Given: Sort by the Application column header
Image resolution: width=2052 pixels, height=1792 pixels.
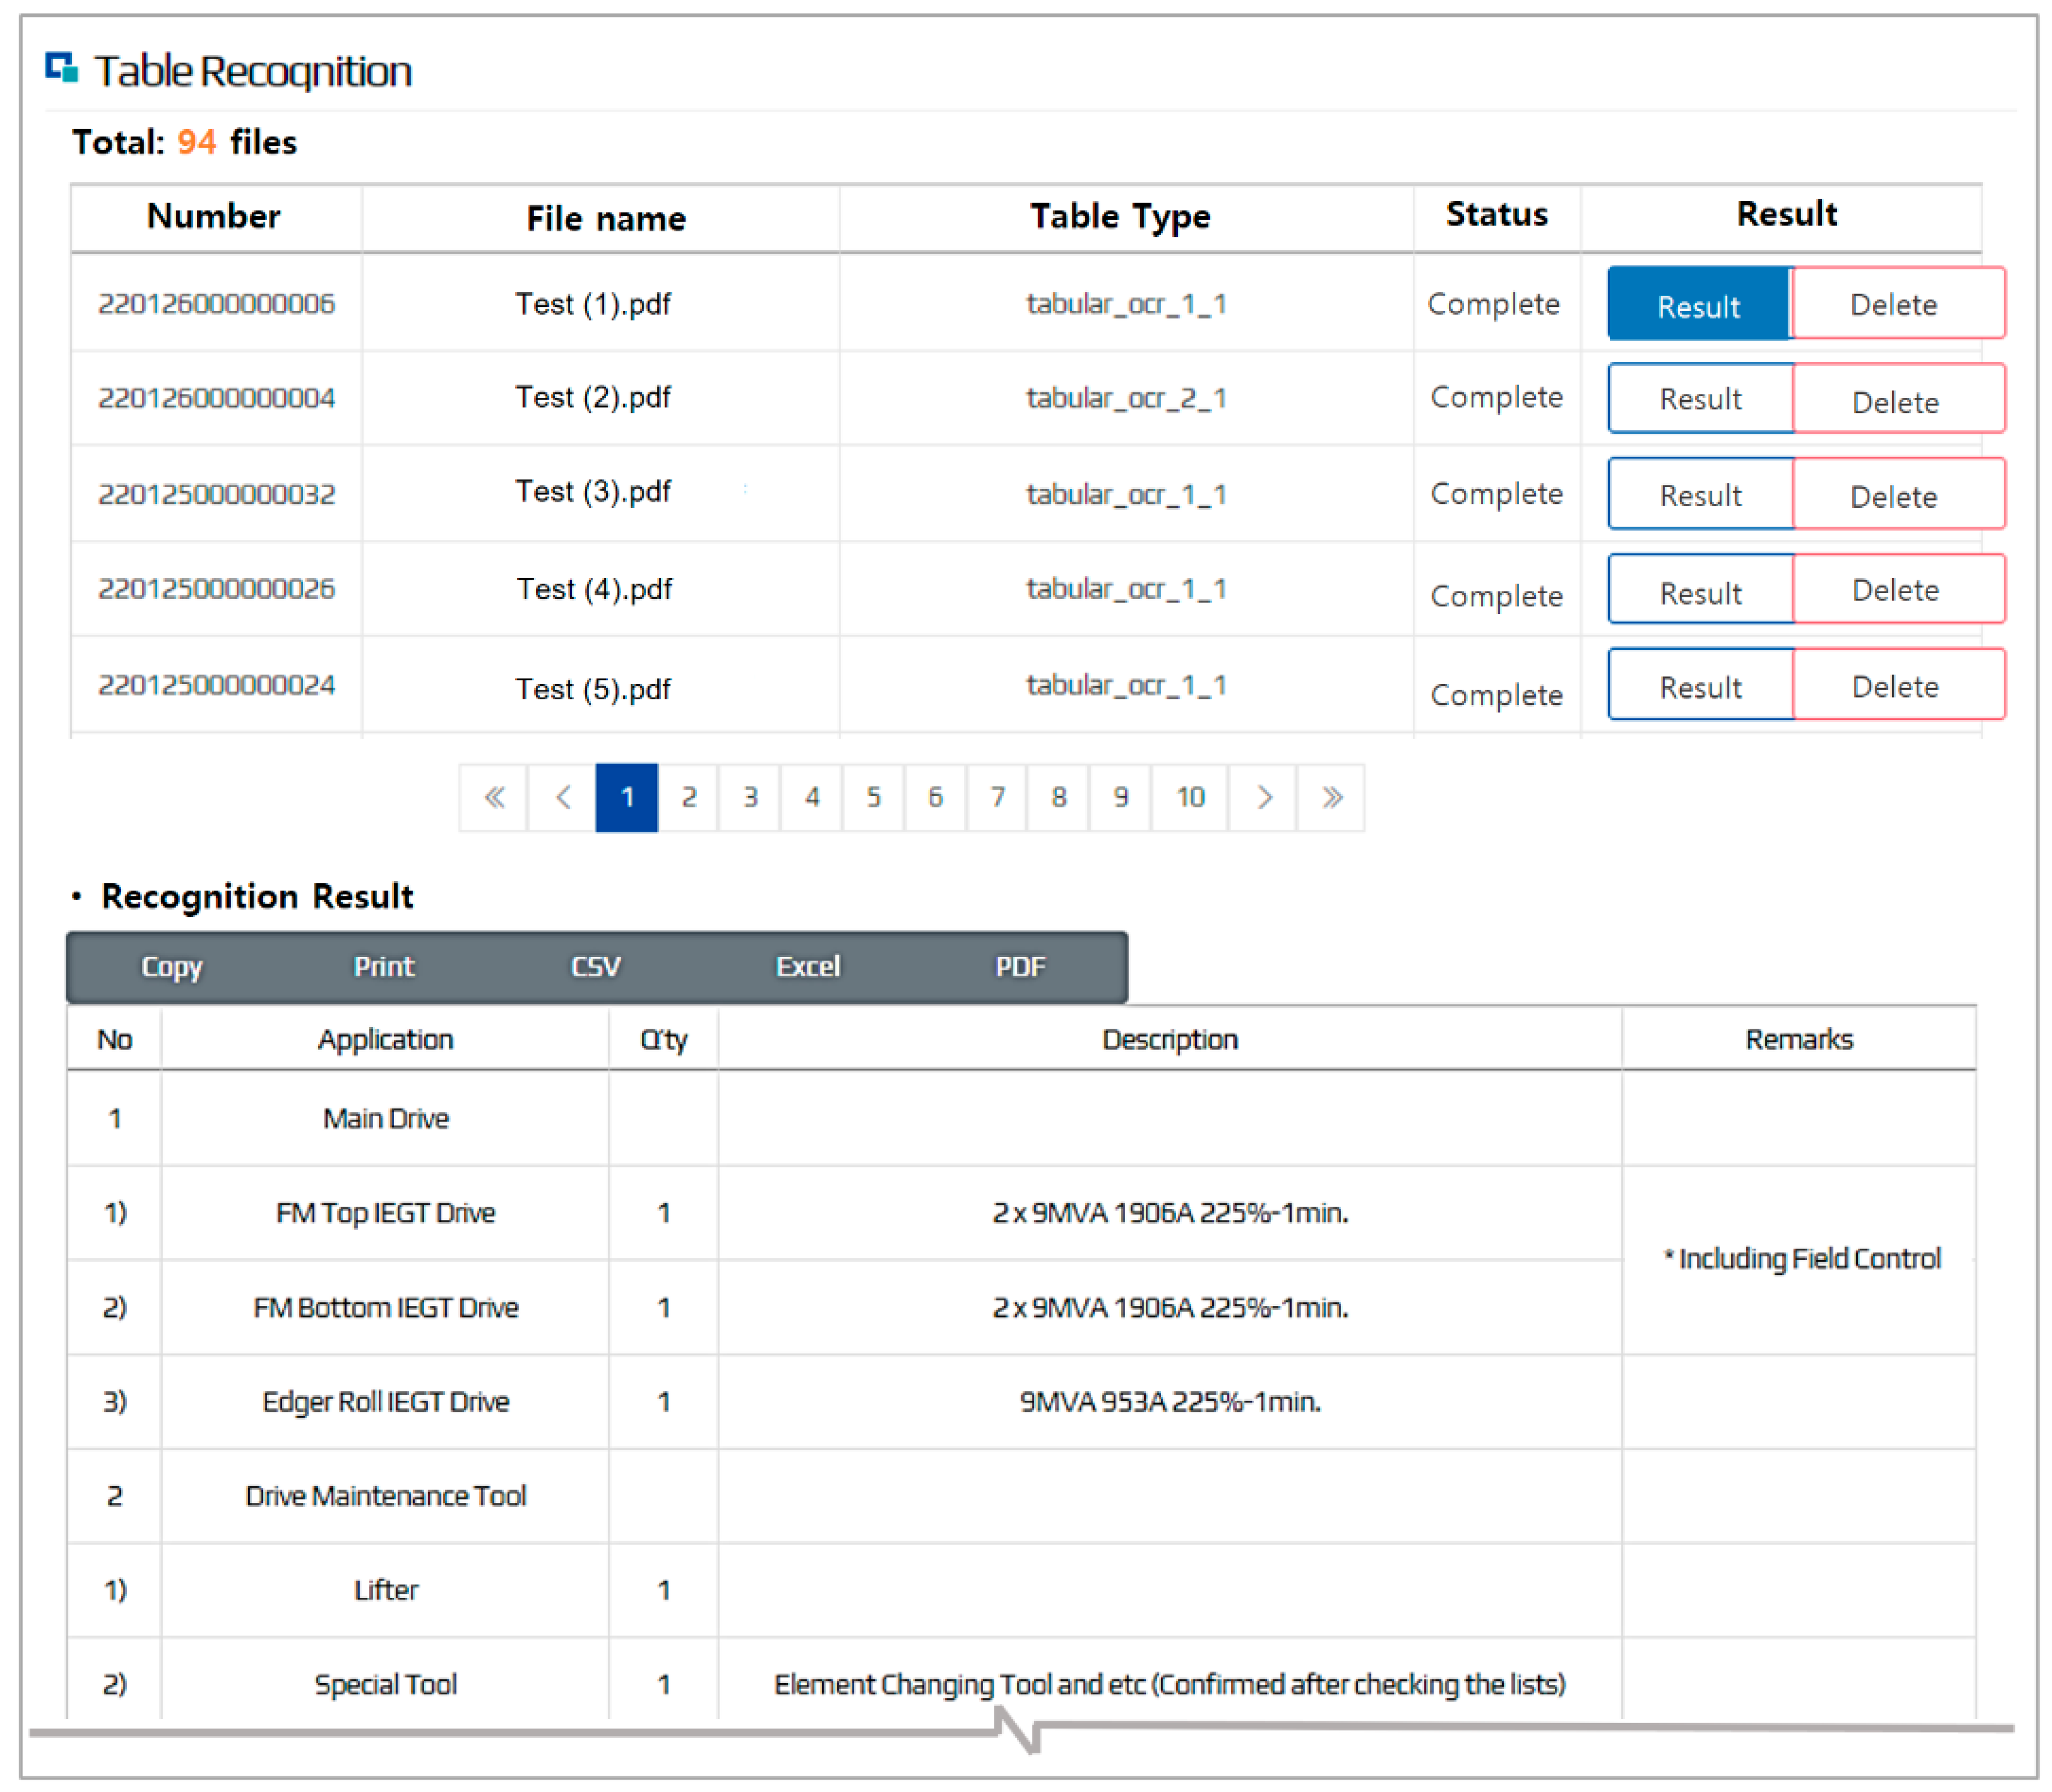Looking at the screenshot, I should tap(385, 1039).
